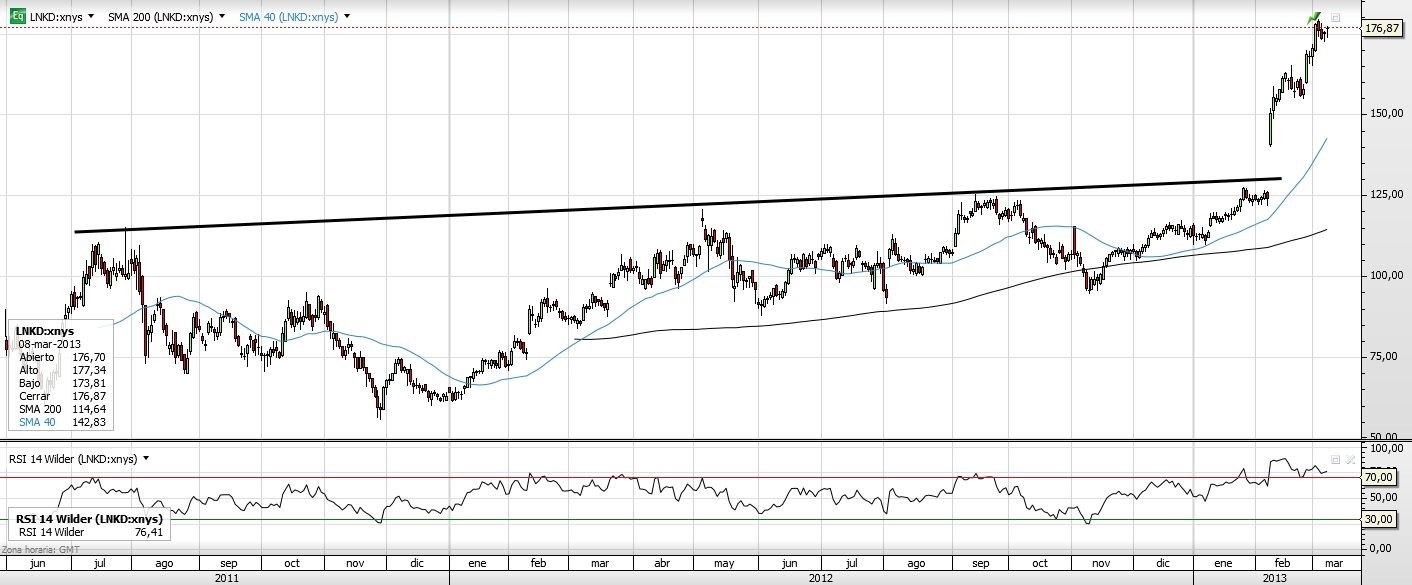Click the 2013 year label on time axis
This screenshot has width=1412, height=585.
click(1273, 577)
